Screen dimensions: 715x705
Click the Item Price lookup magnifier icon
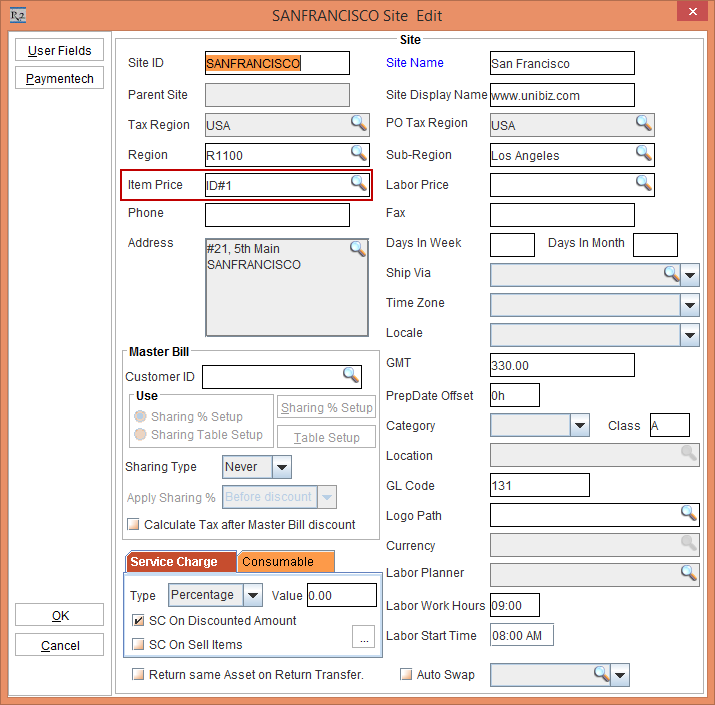click(x=357, y=184)
